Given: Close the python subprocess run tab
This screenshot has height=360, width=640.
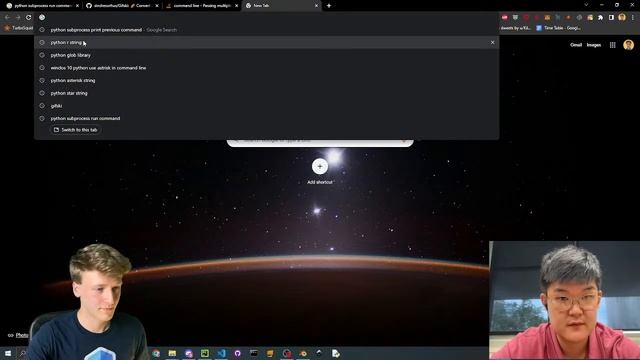Looking at the screenshot, I should point(77,6).
